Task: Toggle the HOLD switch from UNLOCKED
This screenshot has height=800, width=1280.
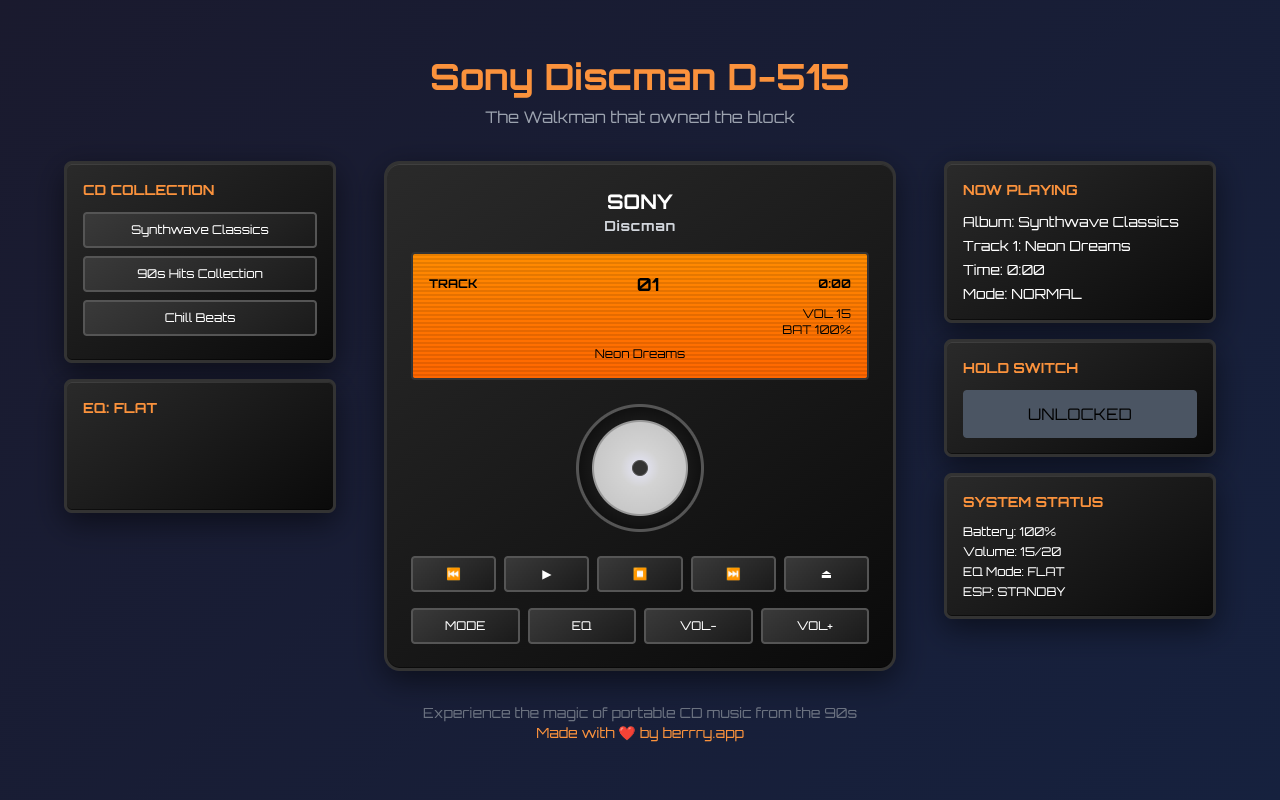Action: 1079,413
